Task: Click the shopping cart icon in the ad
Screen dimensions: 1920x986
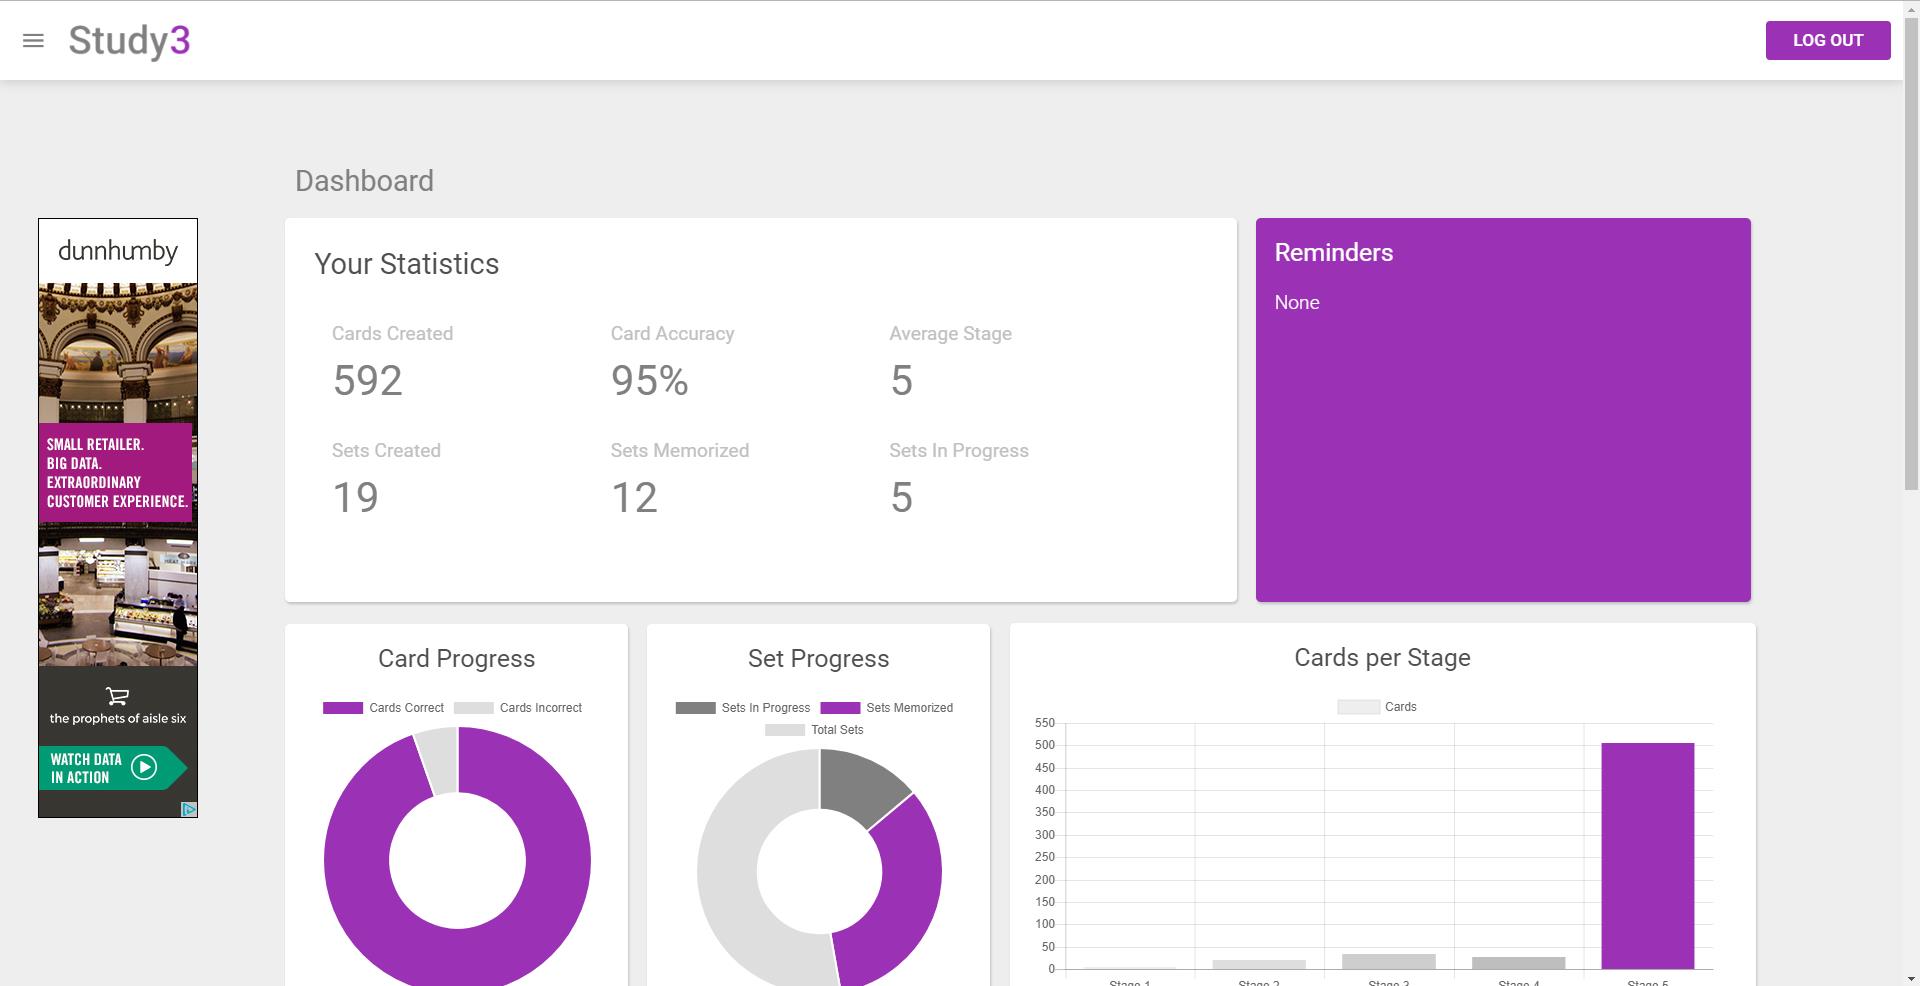Action: point(117,696)
